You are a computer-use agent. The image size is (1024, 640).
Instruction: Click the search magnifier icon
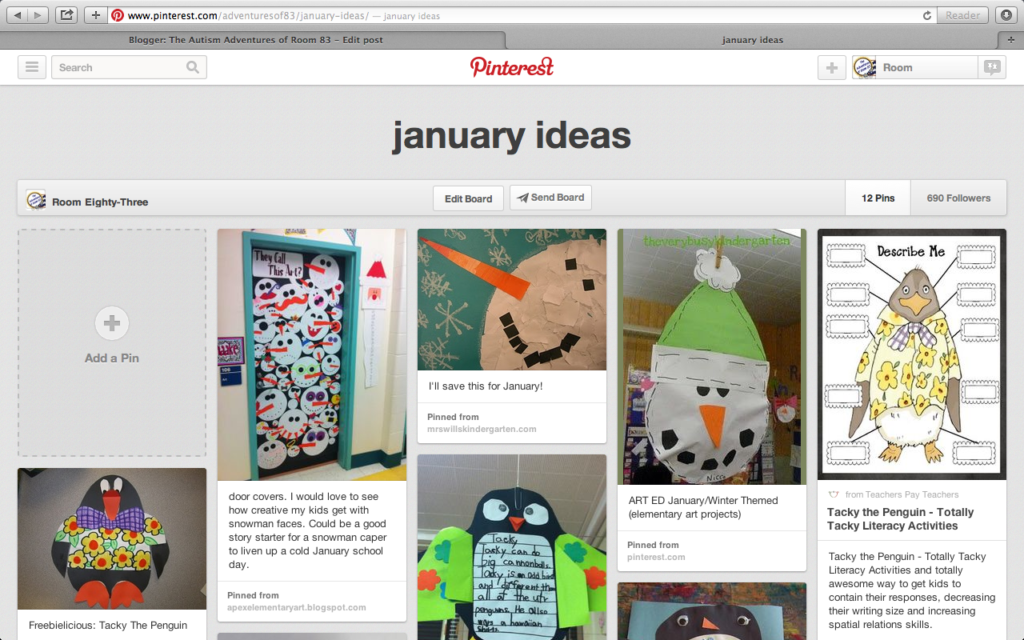click(x=192, y=67)
